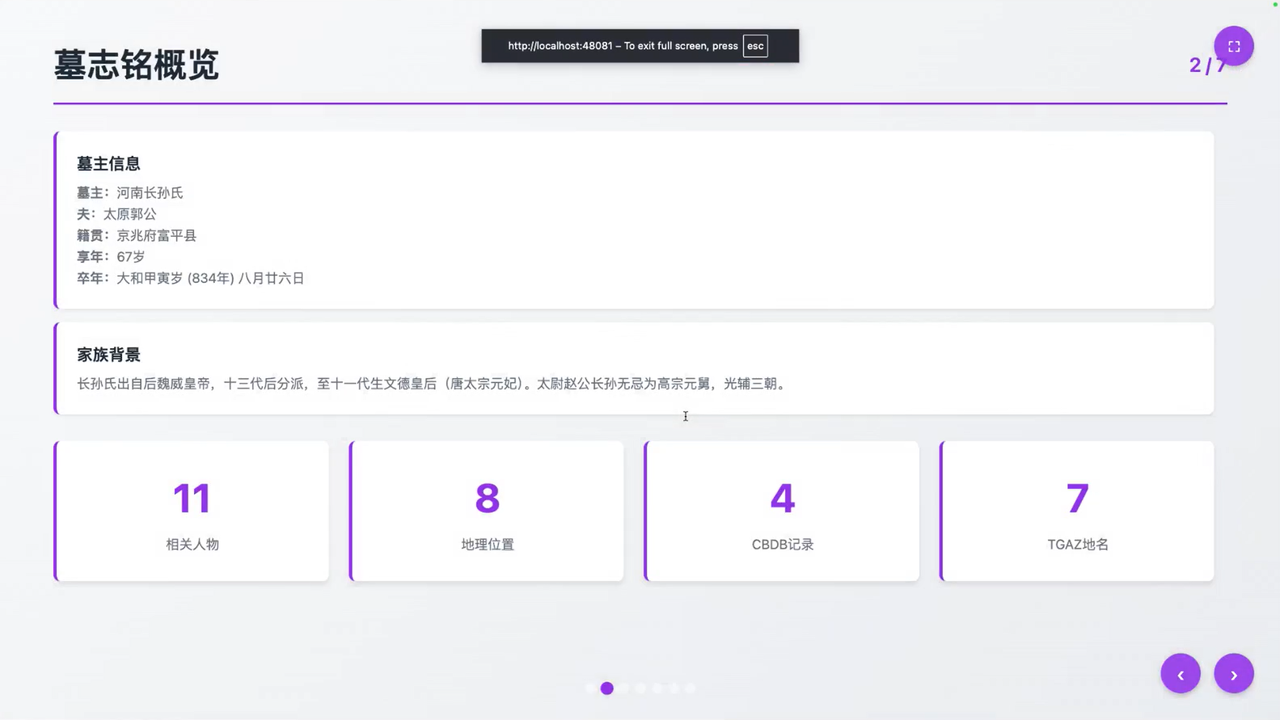Click the text cursor area below 家族背景
Viewport: 1280px width, 720px height.
685,417
